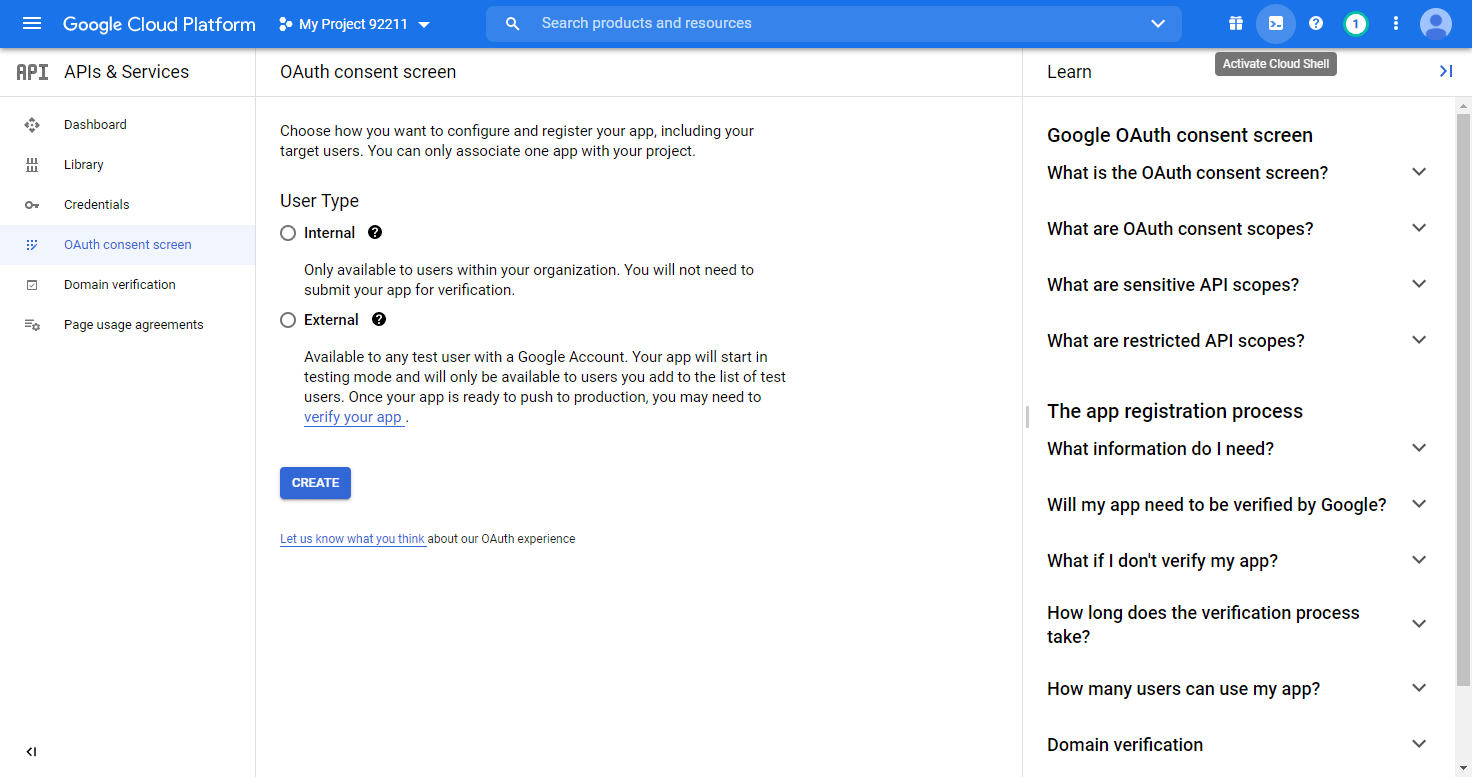The width and height of the screenshot is (1472, 777).
Task: Click the Domain verification checkbox icon
Action: point(32,285)
